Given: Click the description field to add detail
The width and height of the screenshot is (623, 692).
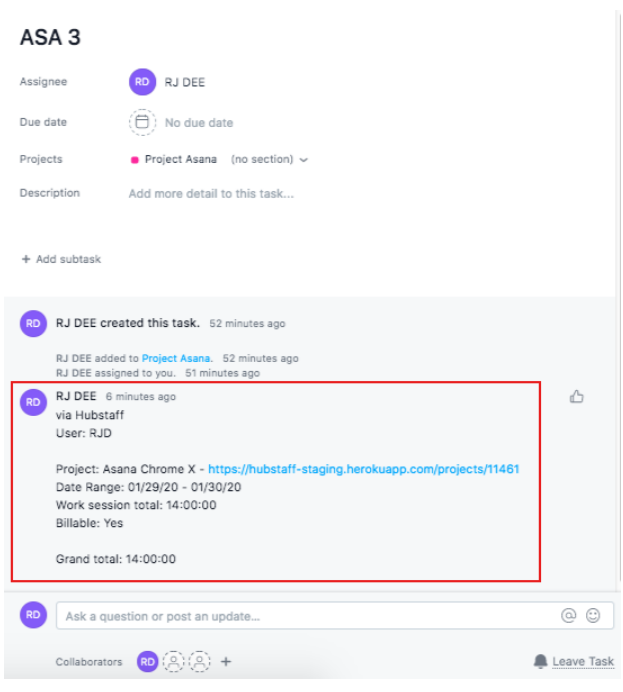Looking at the screenshot, I should (x=211, y=194).
